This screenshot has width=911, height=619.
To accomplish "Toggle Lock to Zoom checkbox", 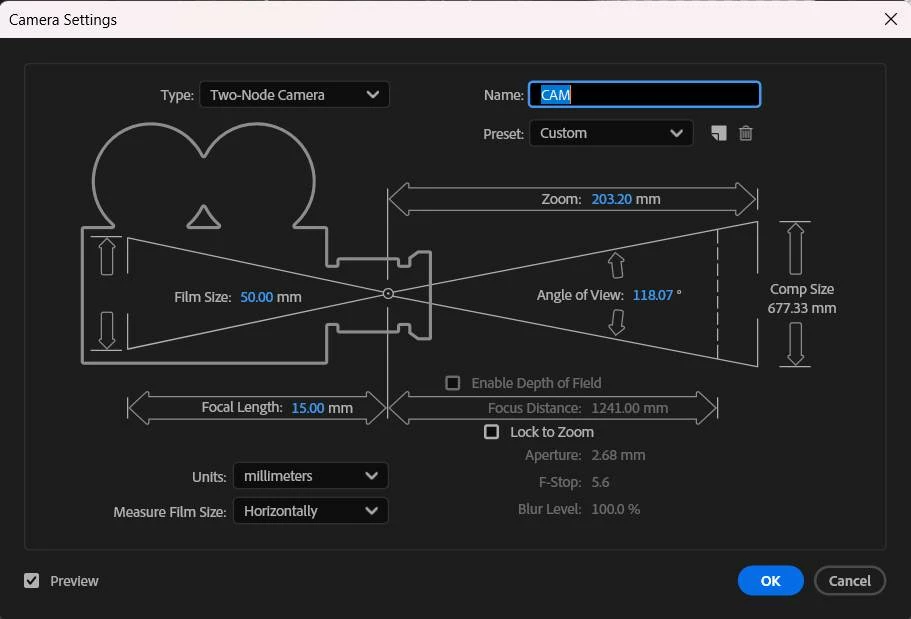I will pos(492,432).
